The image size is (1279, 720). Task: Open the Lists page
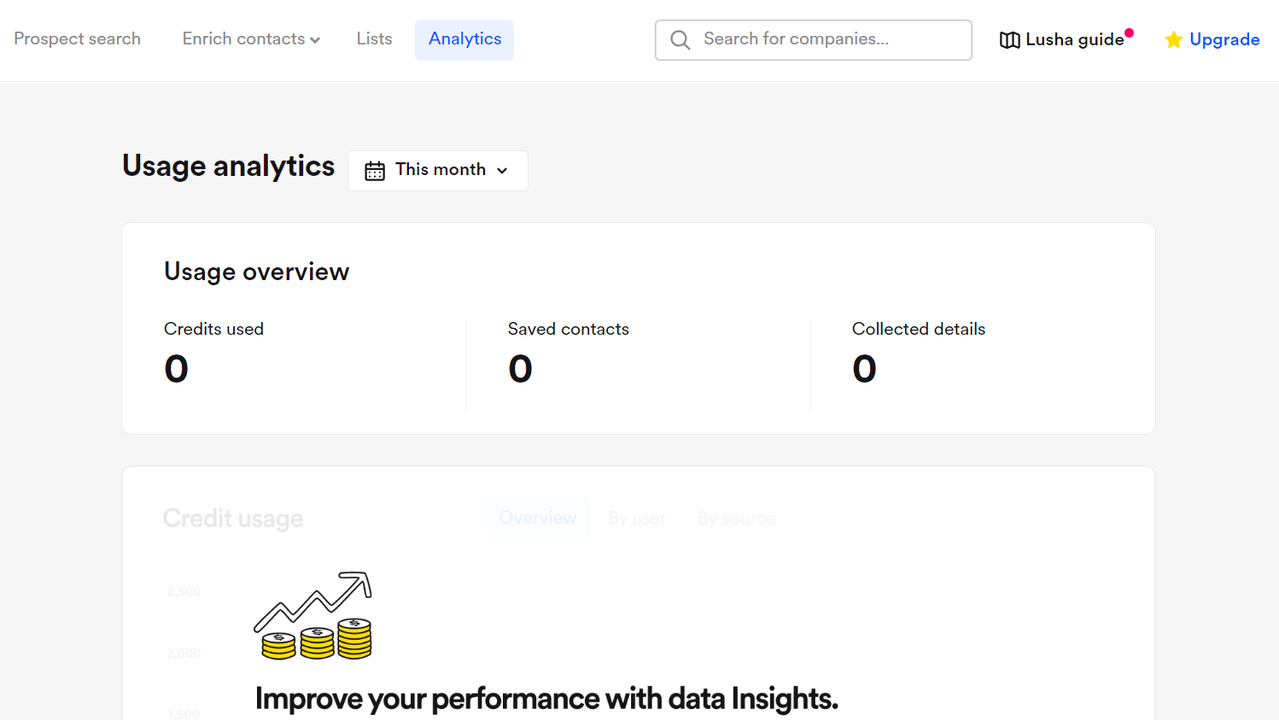click(x=374, y=39)
